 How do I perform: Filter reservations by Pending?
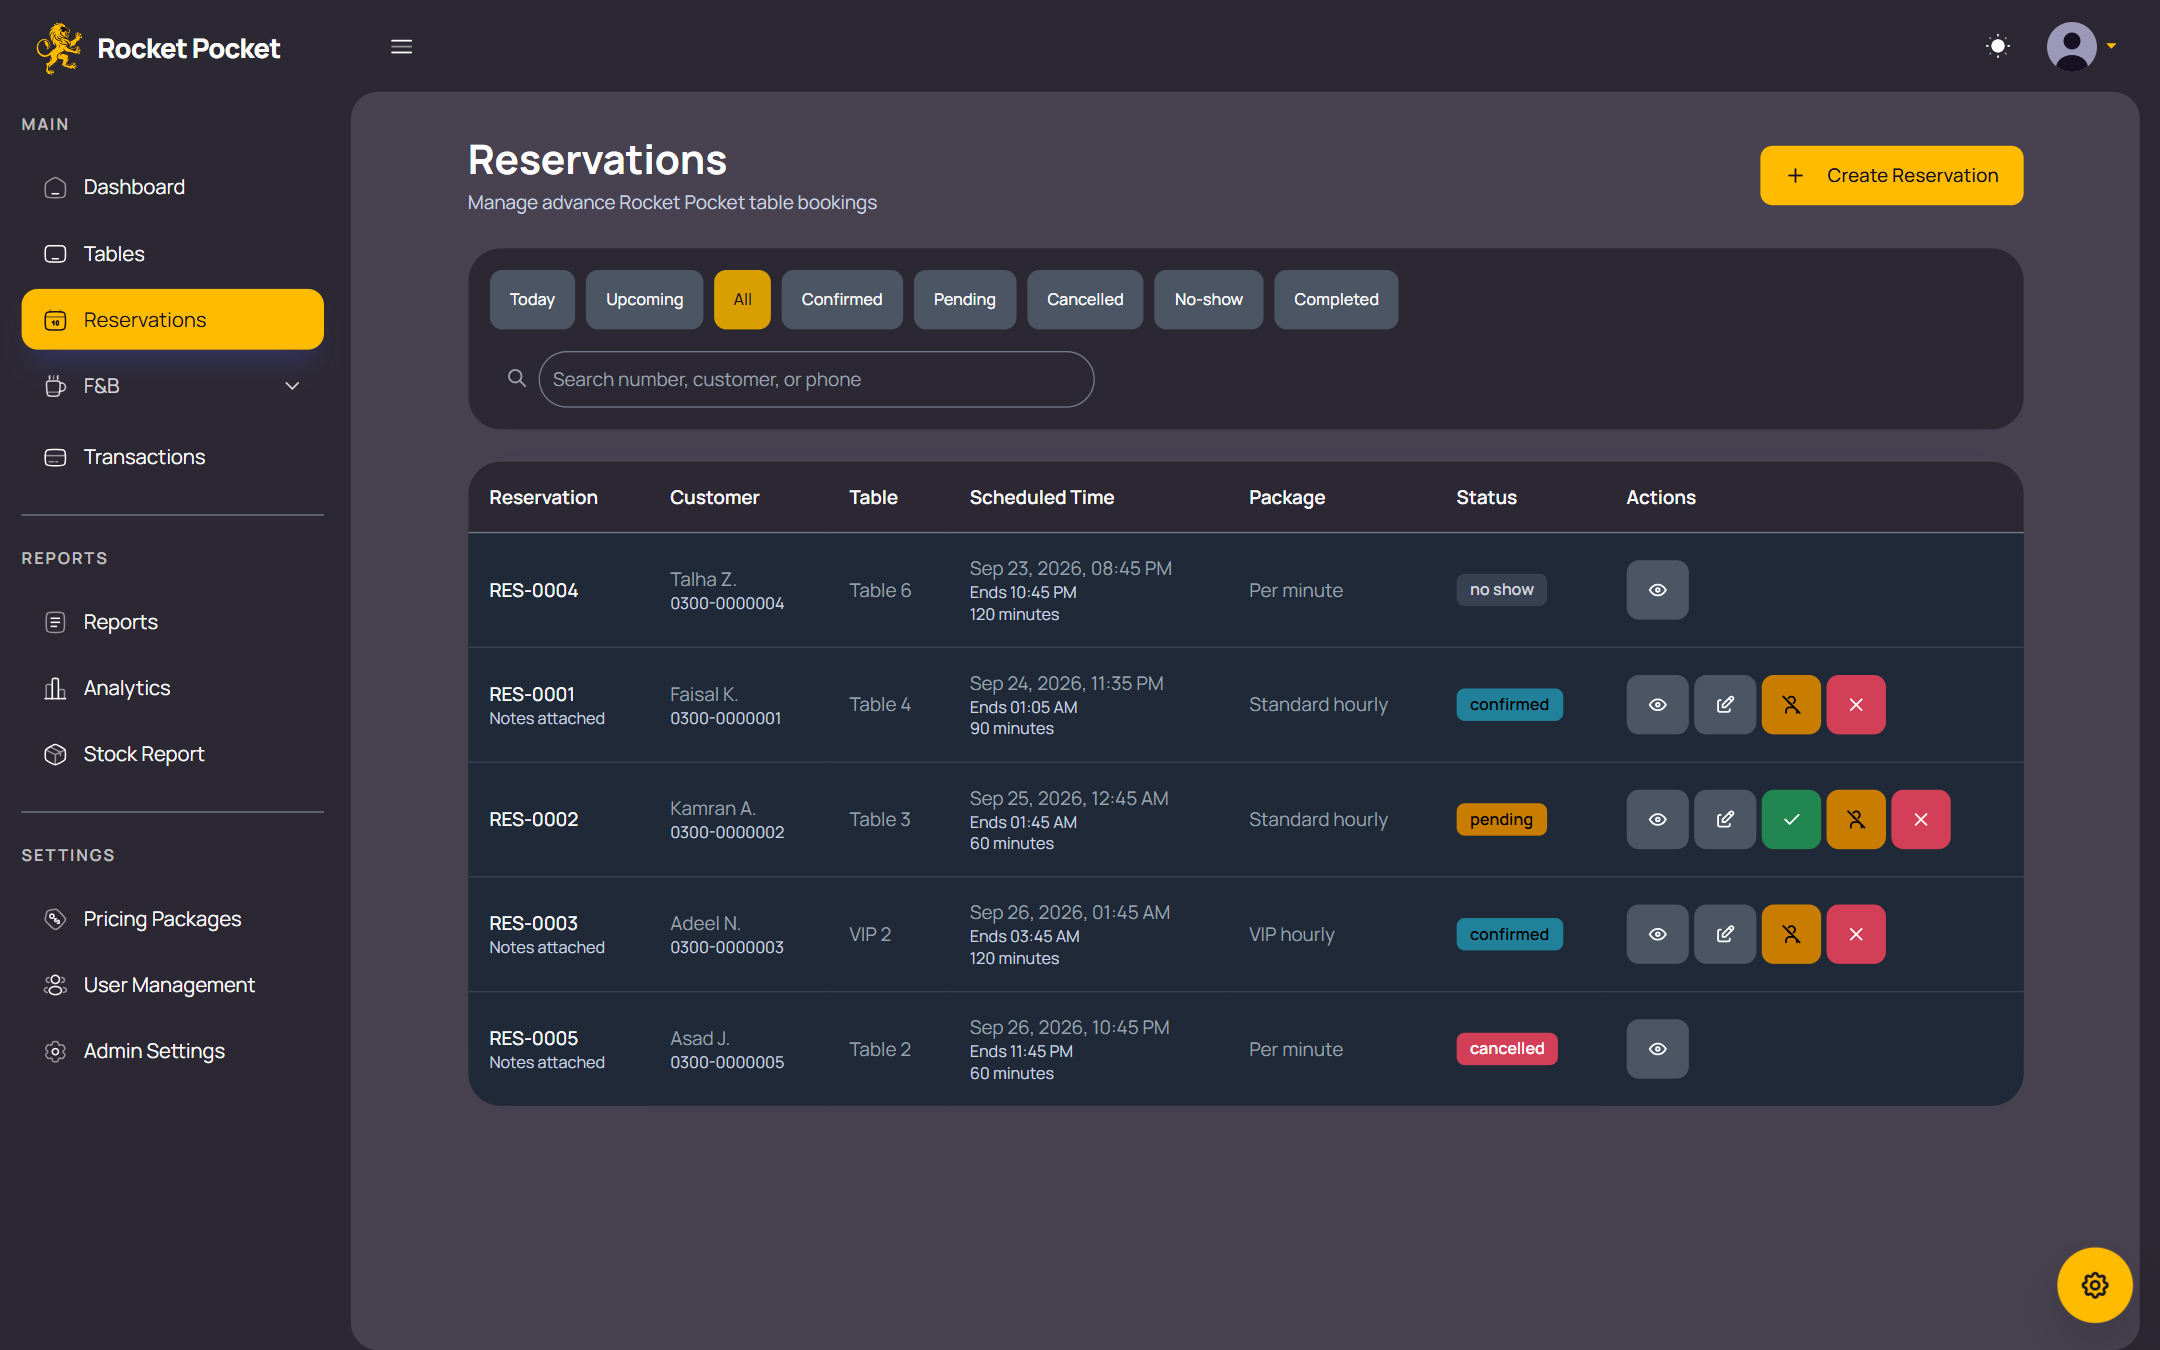pyautogui.click(x=965, y=299)
